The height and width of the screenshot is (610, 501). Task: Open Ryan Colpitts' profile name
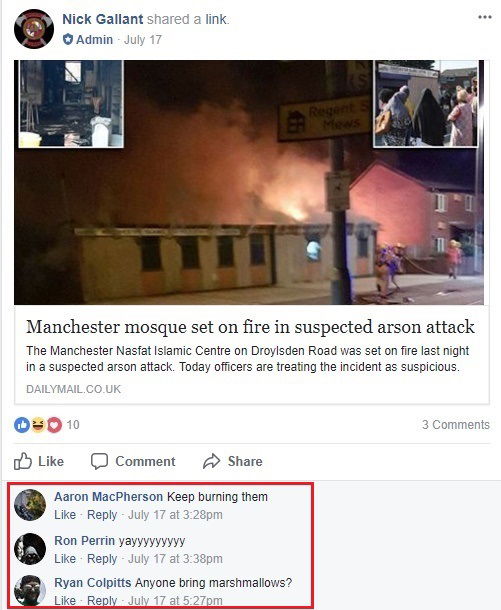tap(93, 583)
